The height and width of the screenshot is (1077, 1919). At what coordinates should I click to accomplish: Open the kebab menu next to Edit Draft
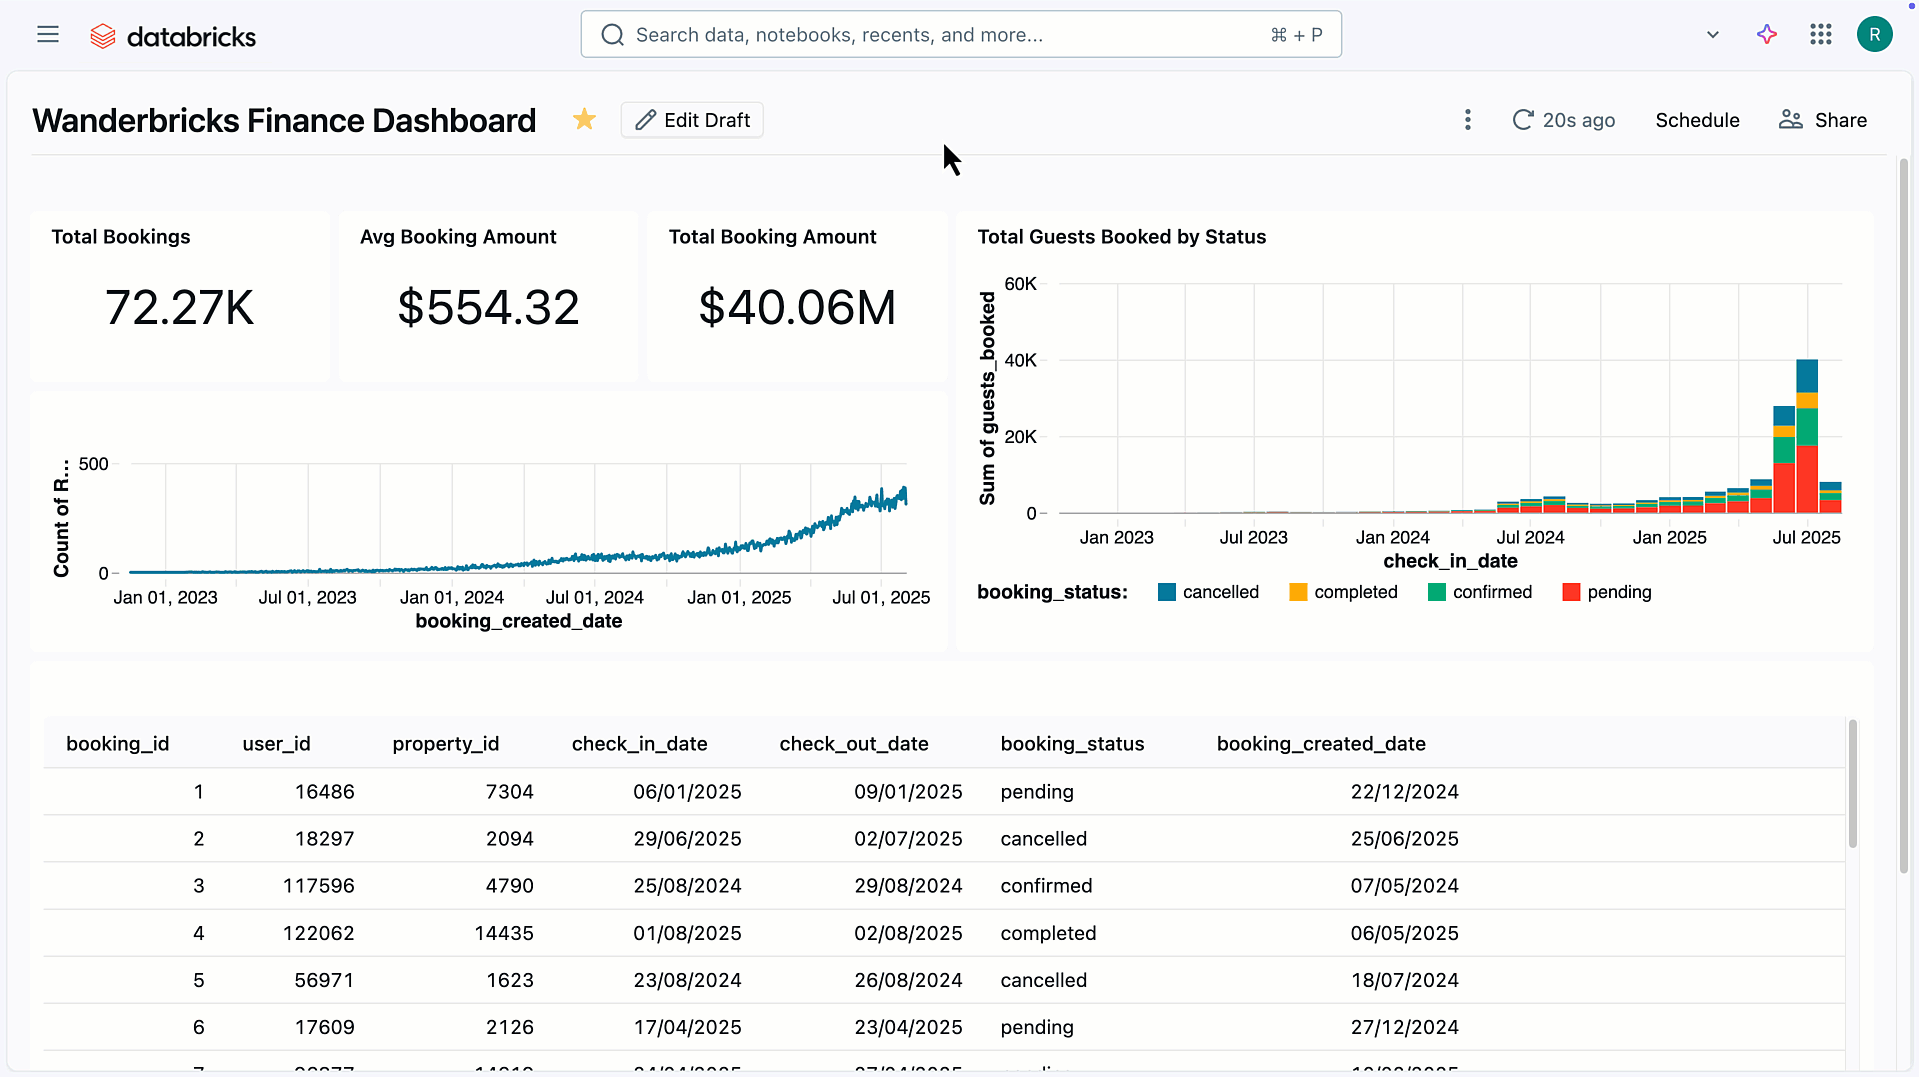click(x=1467, y=119)
